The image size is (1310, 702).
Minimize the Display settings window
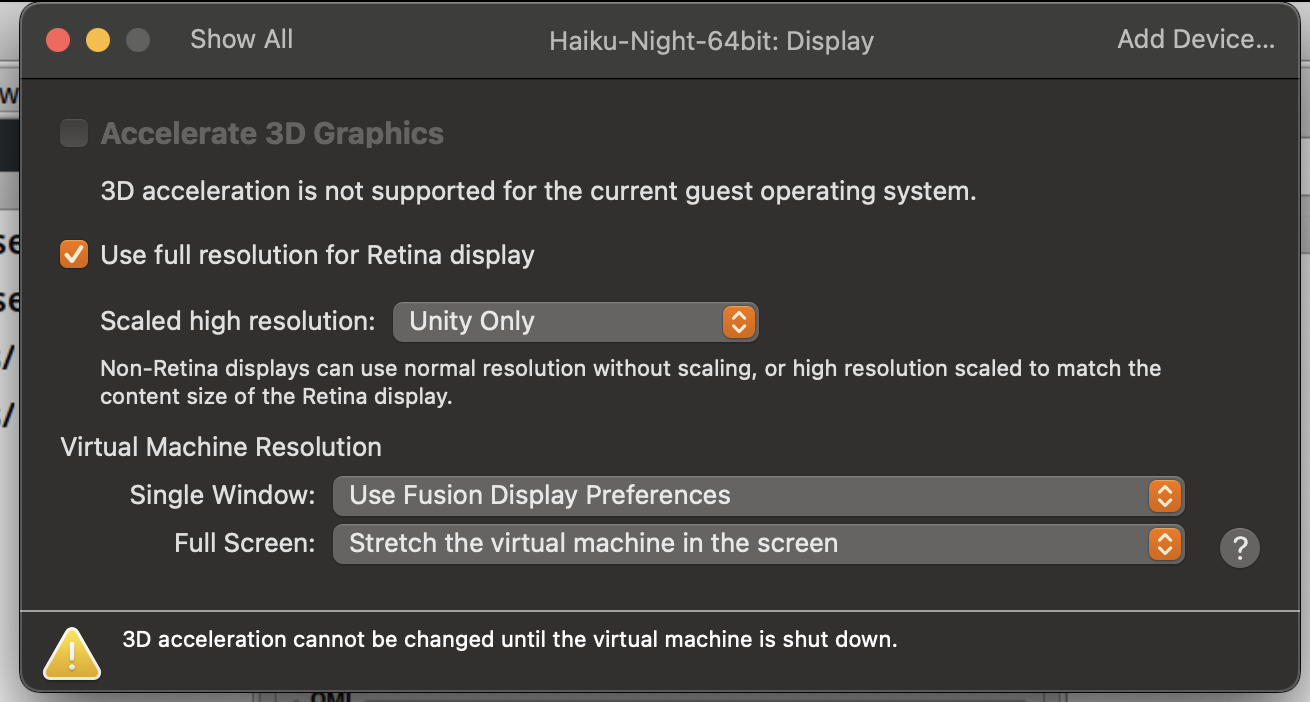[98, 40]
